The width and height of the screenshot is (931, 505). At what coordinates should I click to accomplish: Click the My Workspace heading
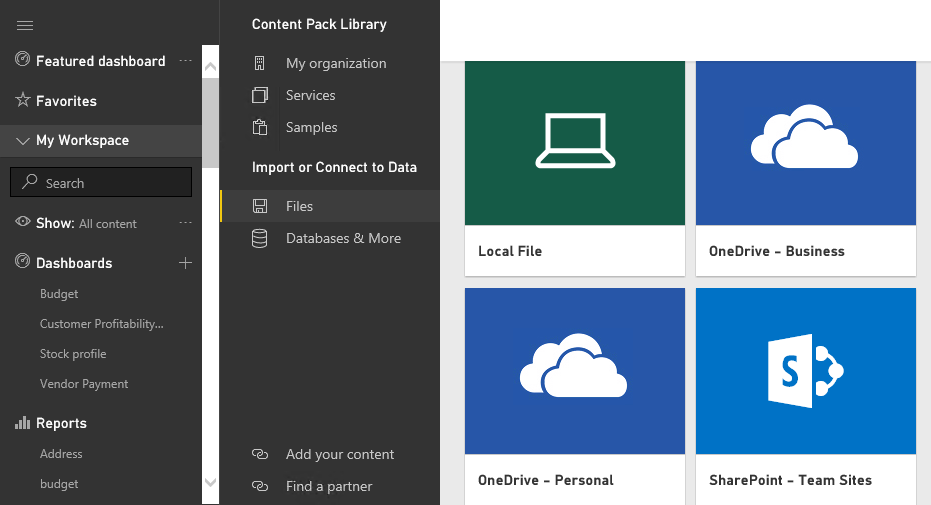82,141
